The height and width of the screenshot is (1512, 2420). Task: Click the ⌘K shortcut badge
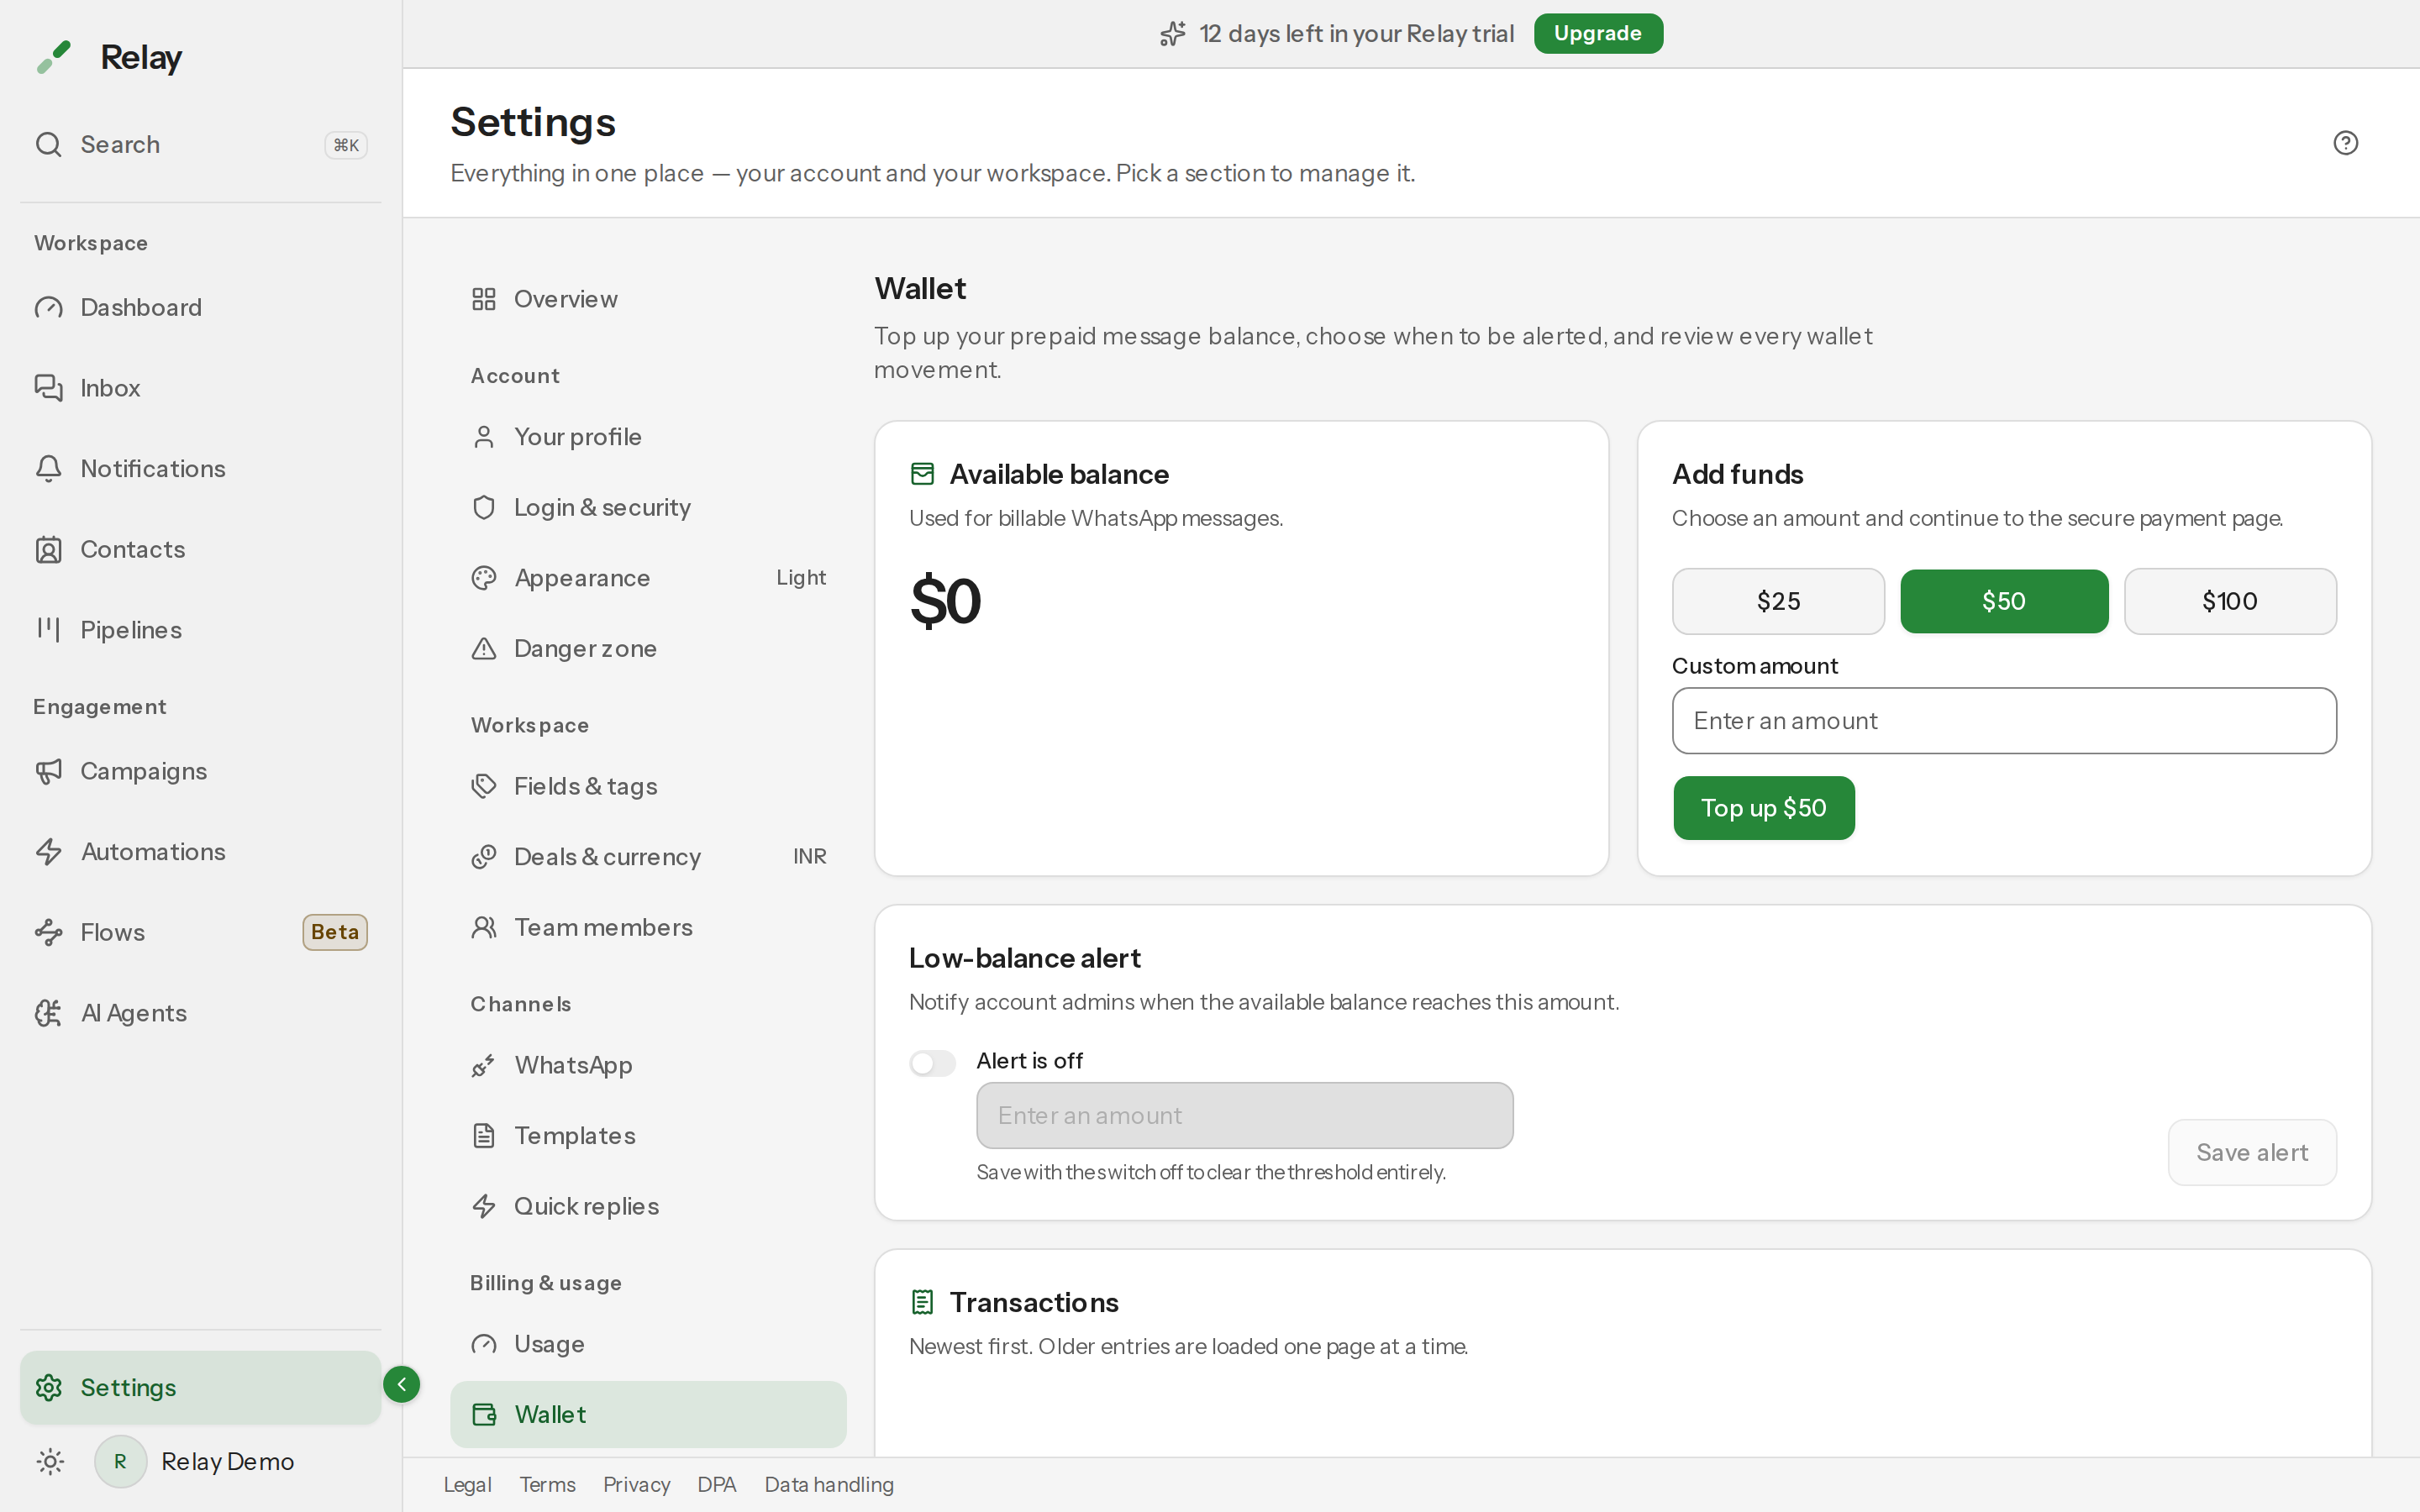[346, 145]
